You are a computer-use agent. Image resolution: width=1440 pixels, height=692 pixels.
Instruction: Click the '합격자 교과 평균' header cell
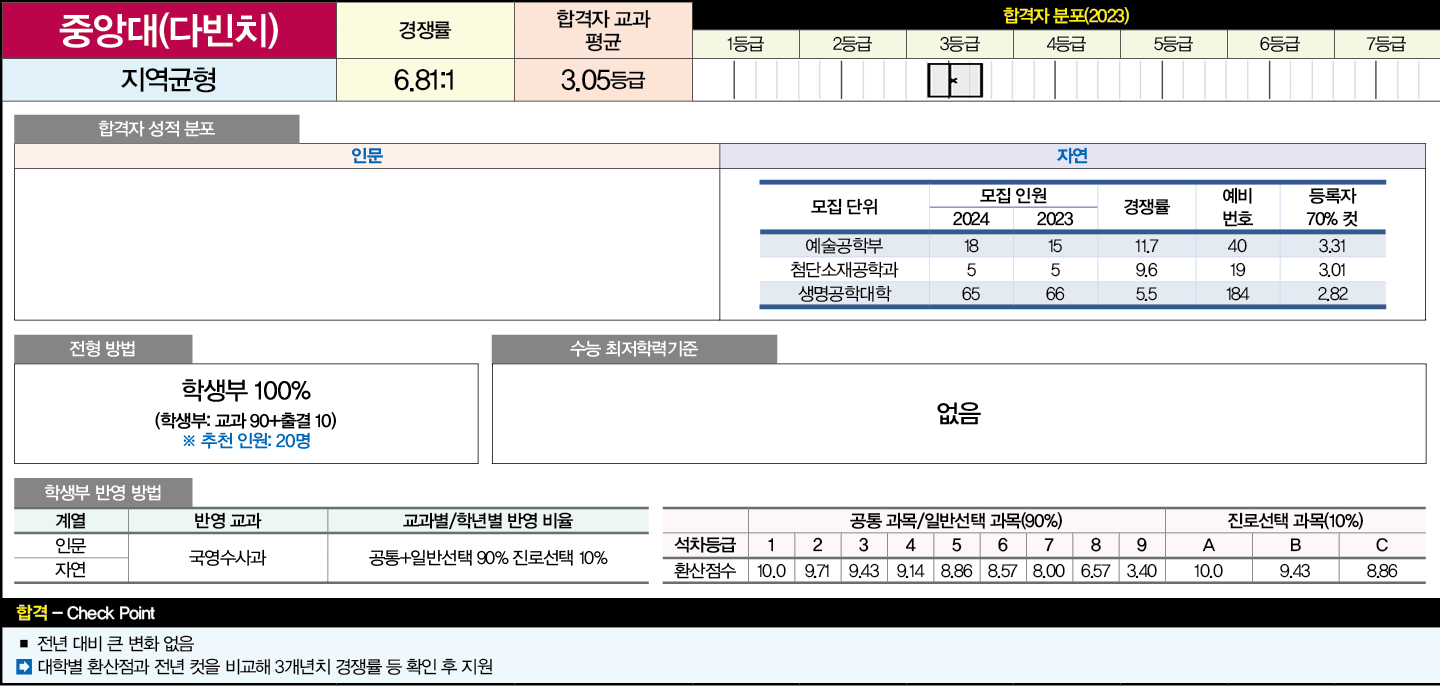[603, 30]
